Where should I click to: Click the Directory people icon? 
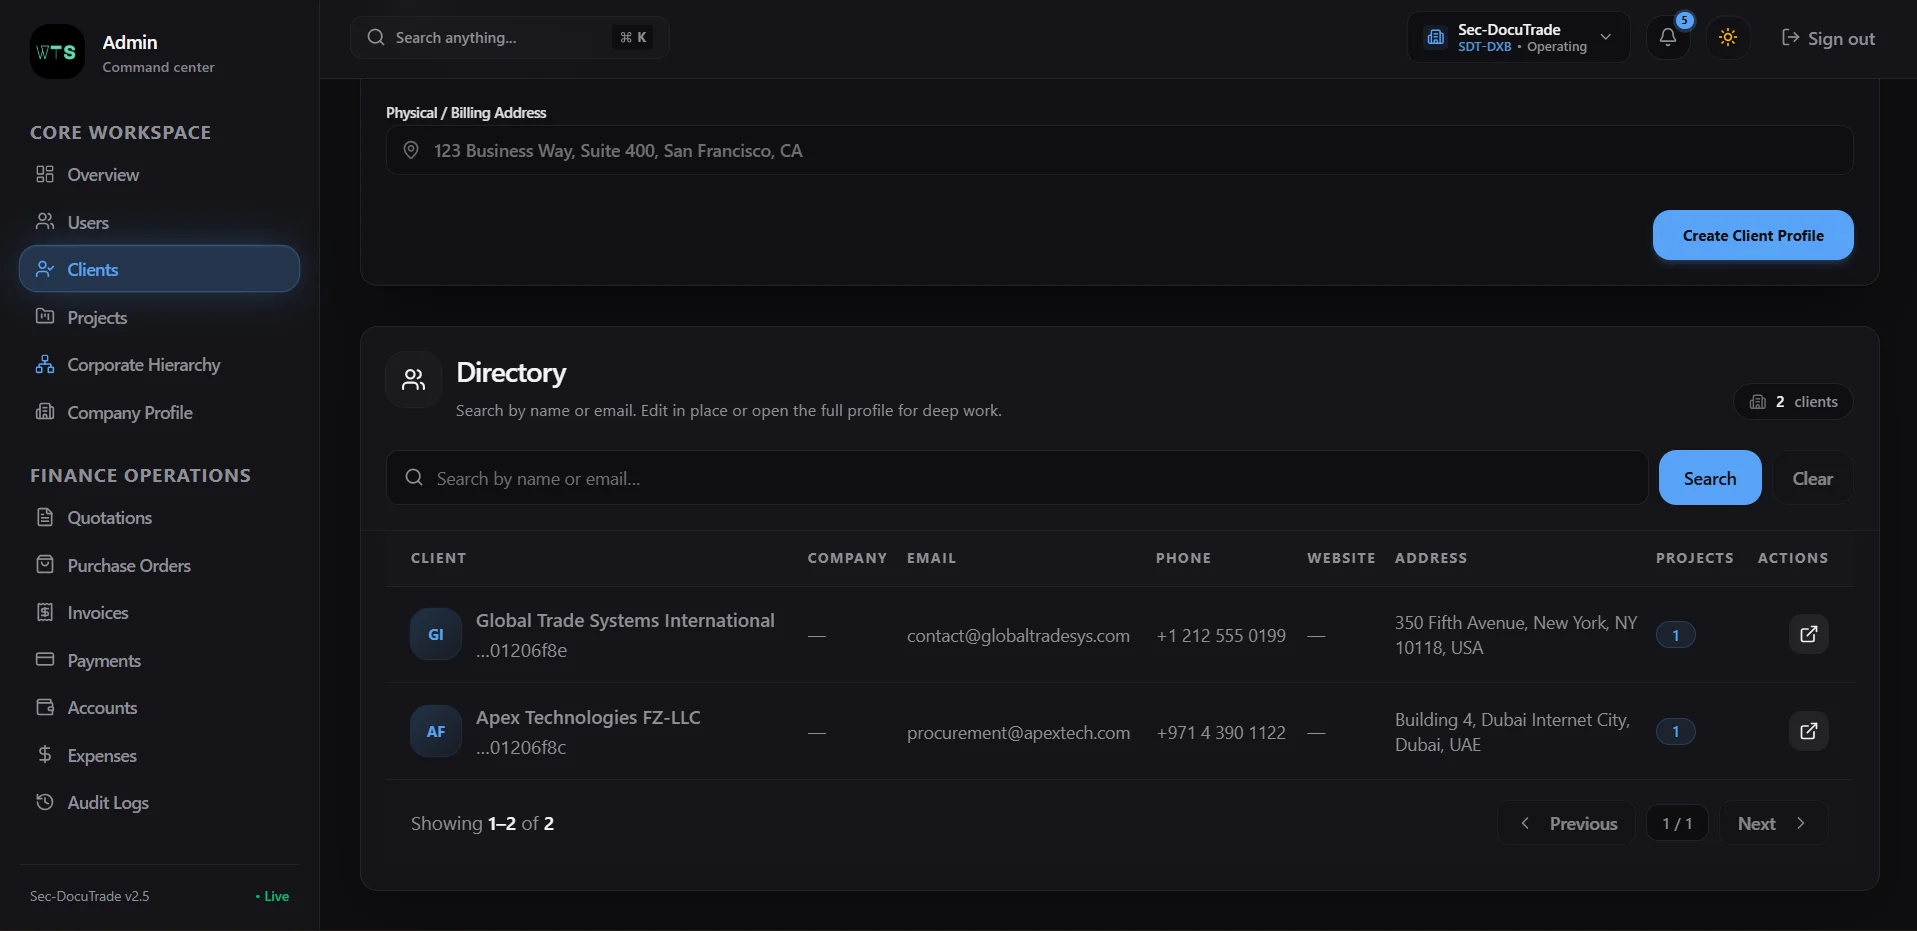coord(414,380)
